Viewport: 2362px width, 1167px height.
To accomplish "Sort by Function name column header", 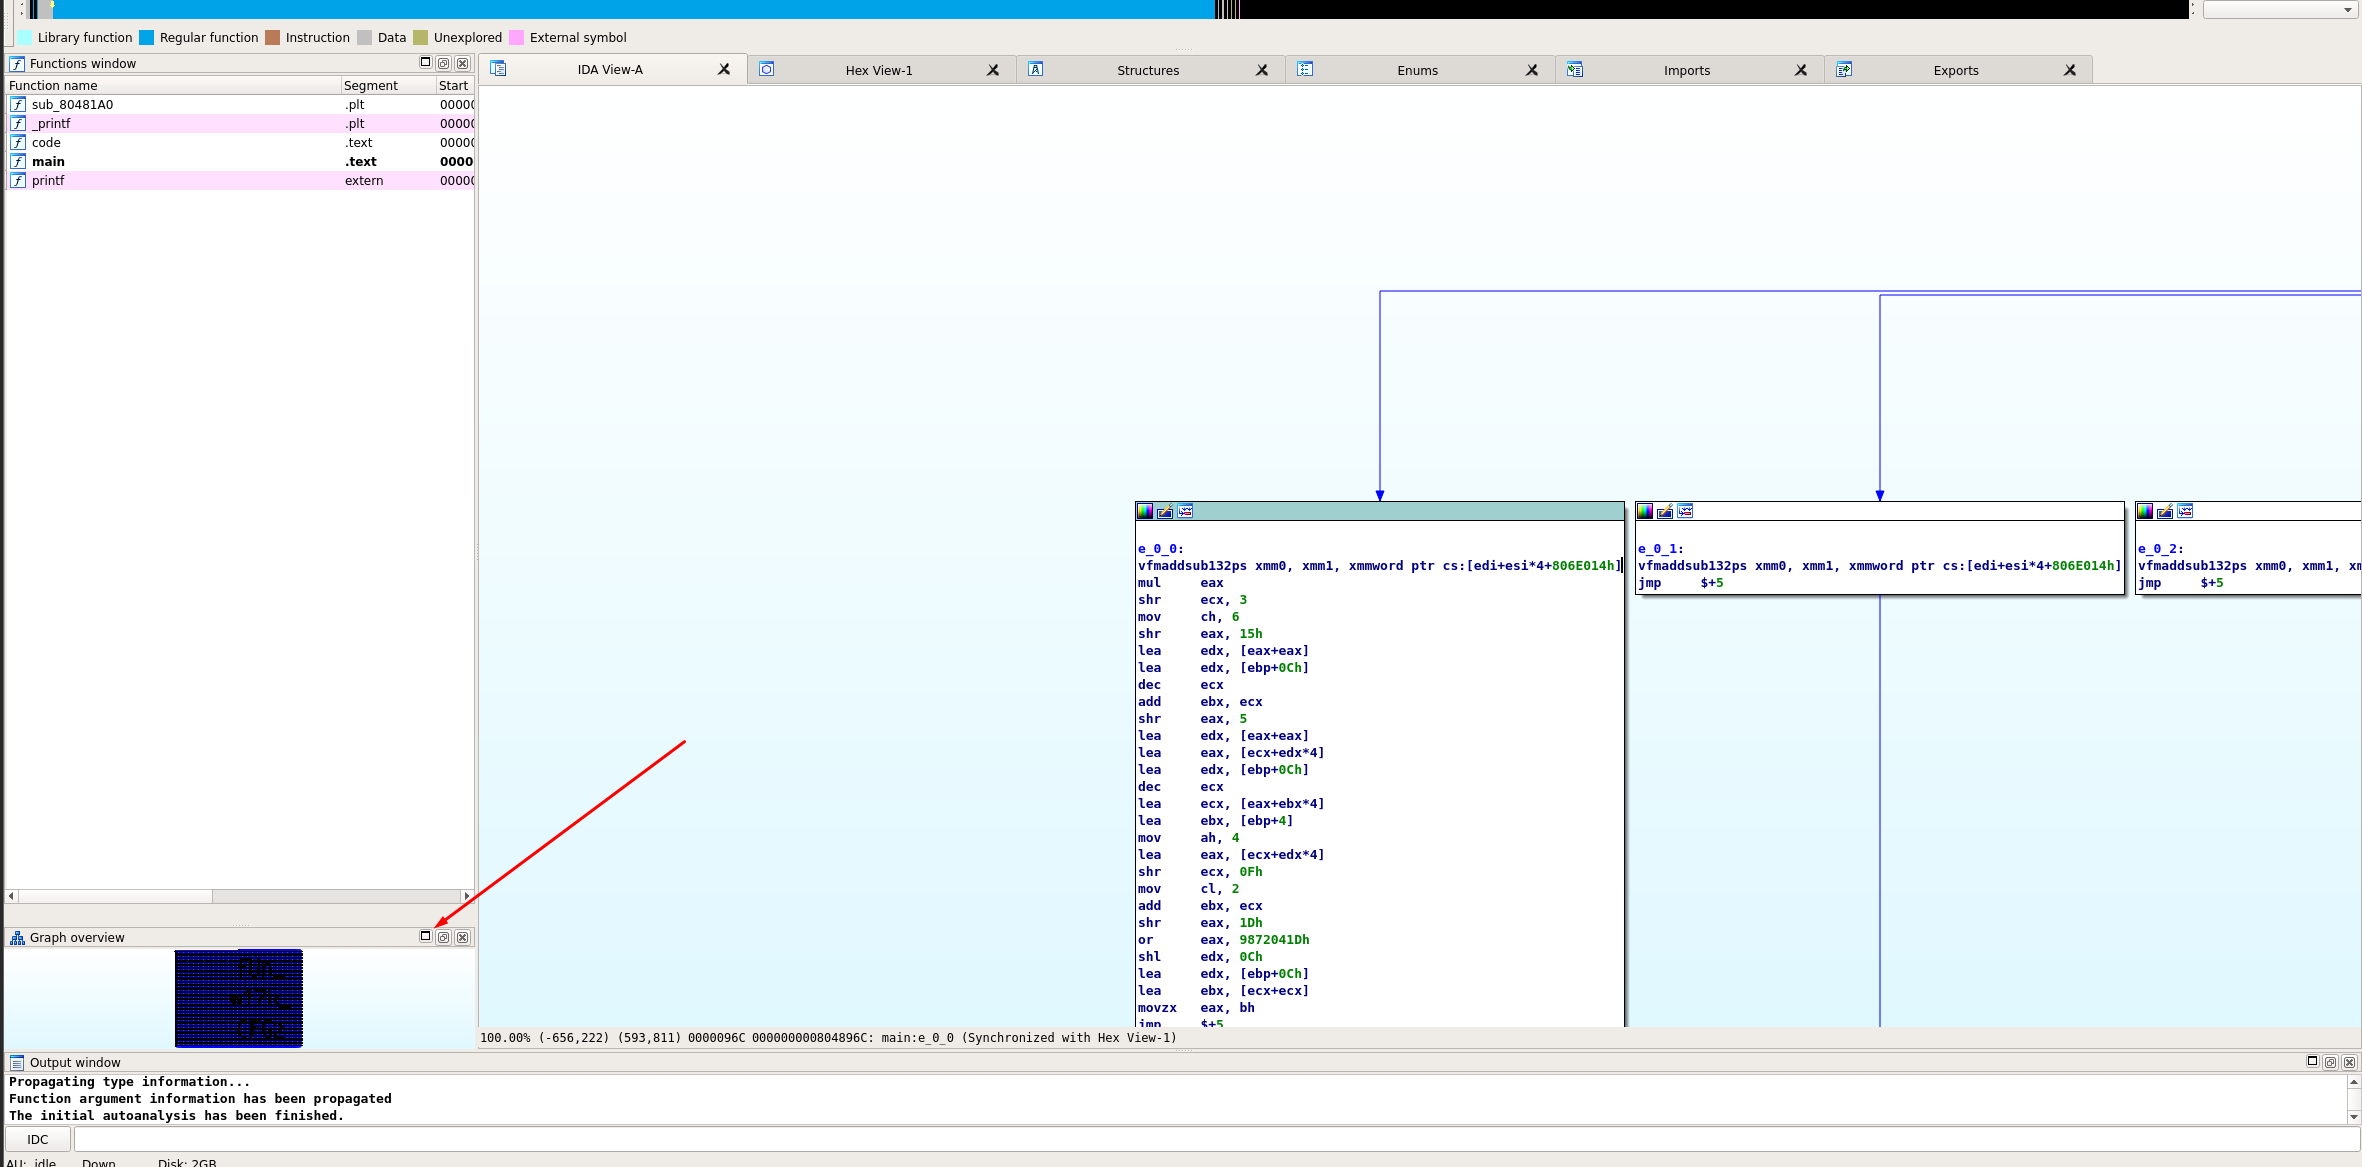I will point(173,86).
